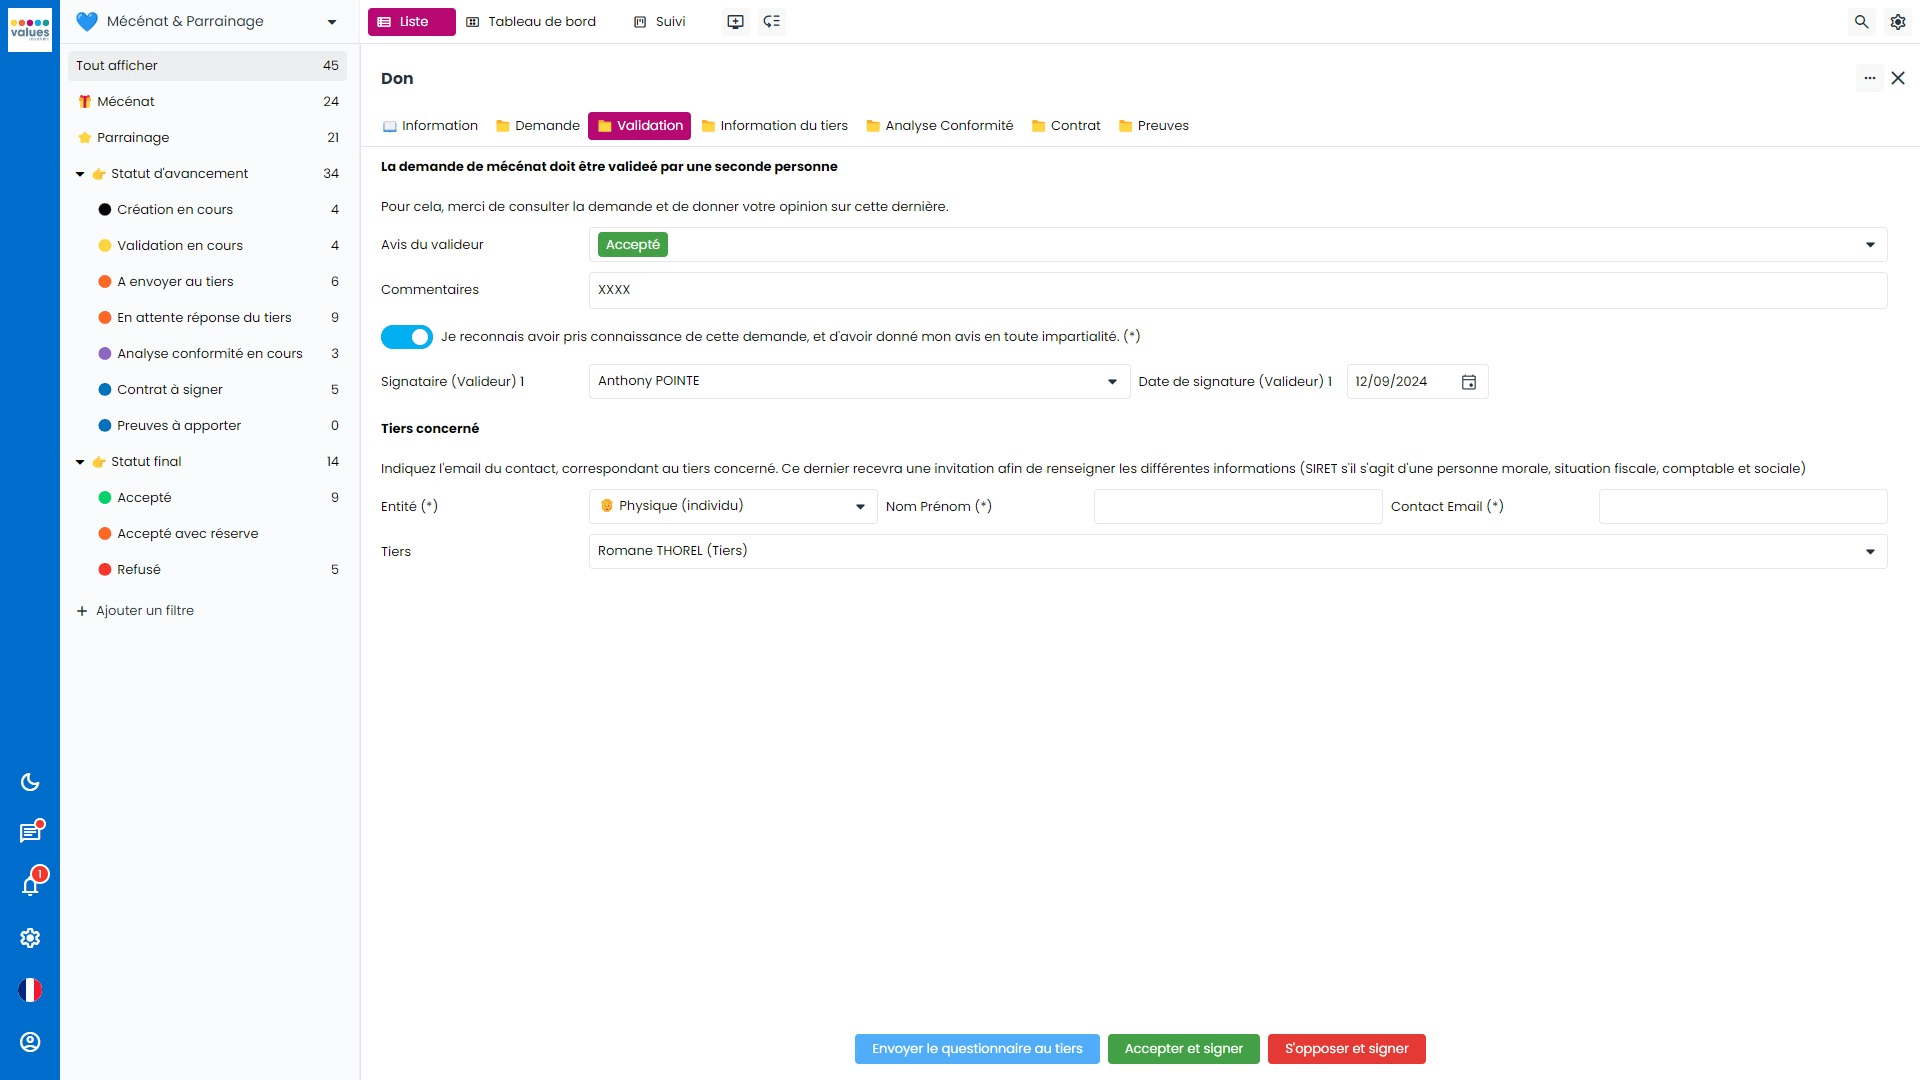Toggle dark mode with the moon icon
The height and width of the screenshot is (1080, 1920).
[x=30, y=782]
